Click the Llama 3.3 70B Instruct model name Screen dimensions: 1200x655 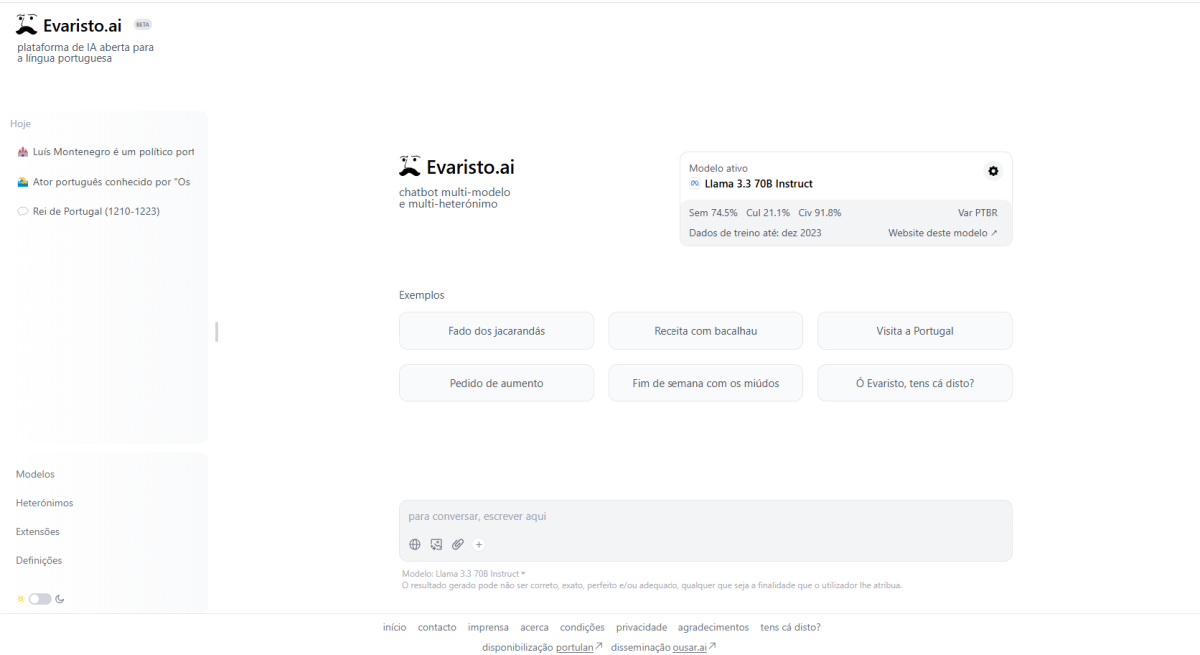pyautogui.click(x=759, y=184)
